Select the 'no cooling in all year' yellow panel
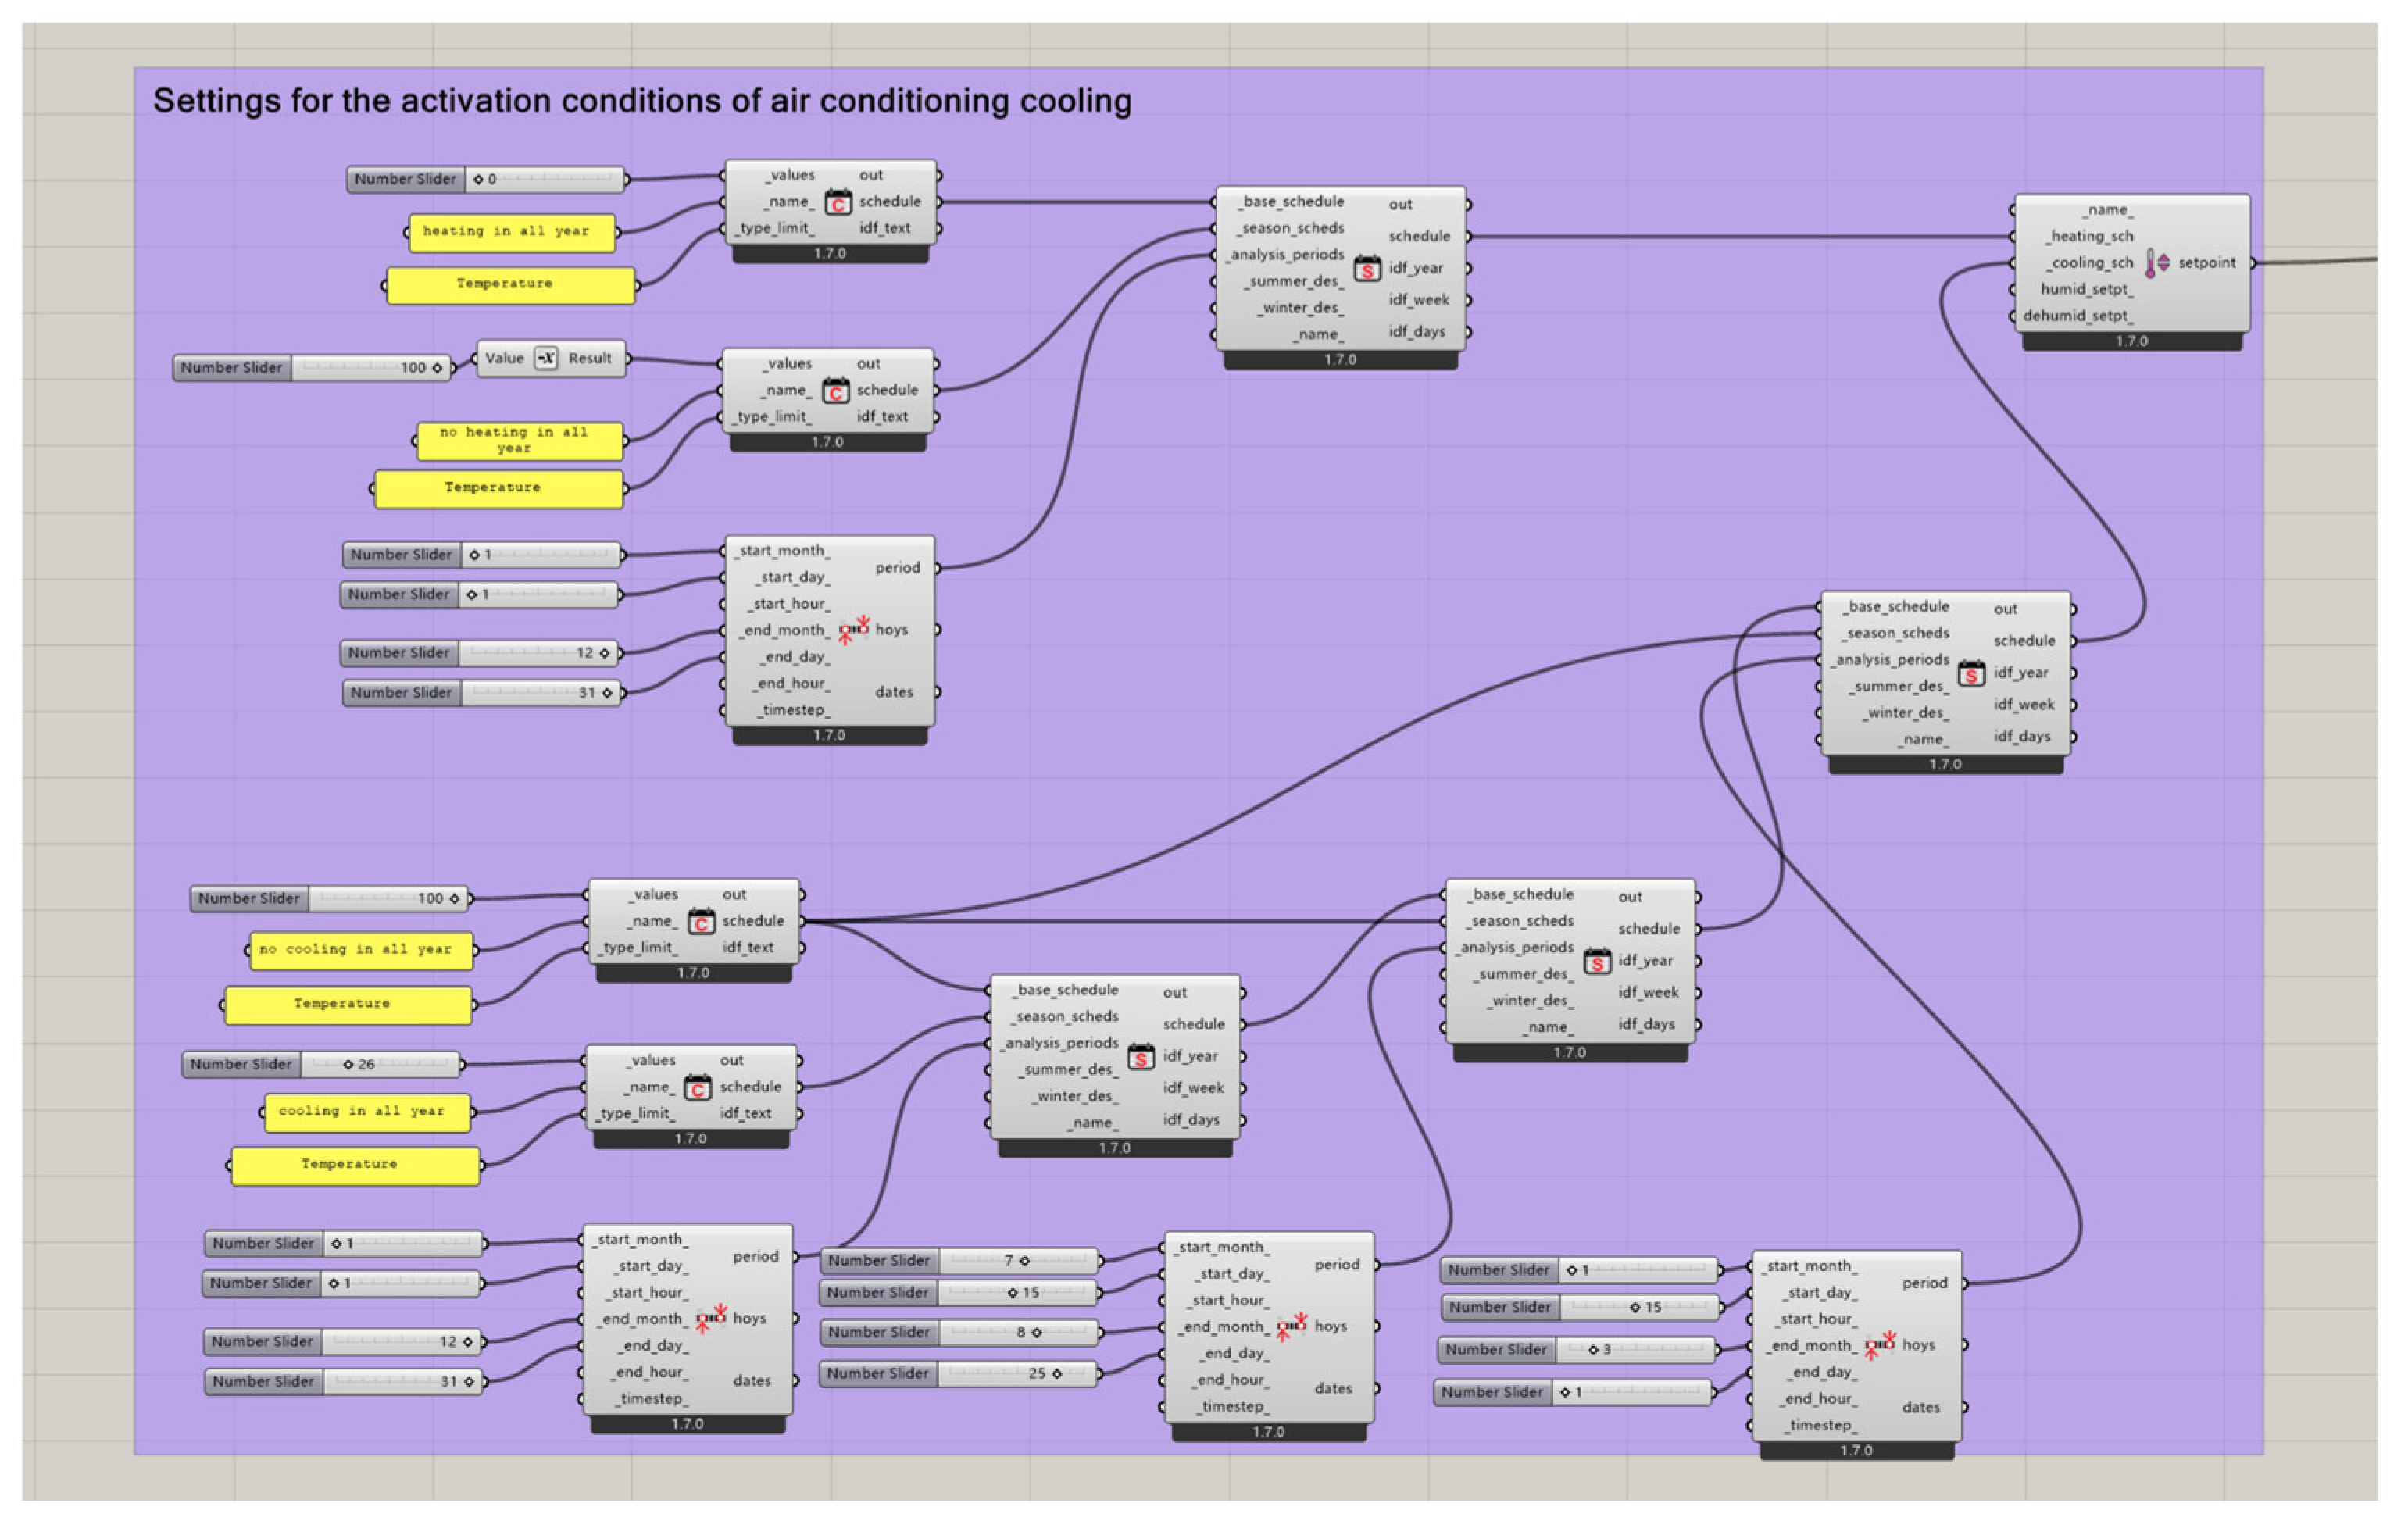Screen dimensions: 2408x1528 [x=360, y=950]
